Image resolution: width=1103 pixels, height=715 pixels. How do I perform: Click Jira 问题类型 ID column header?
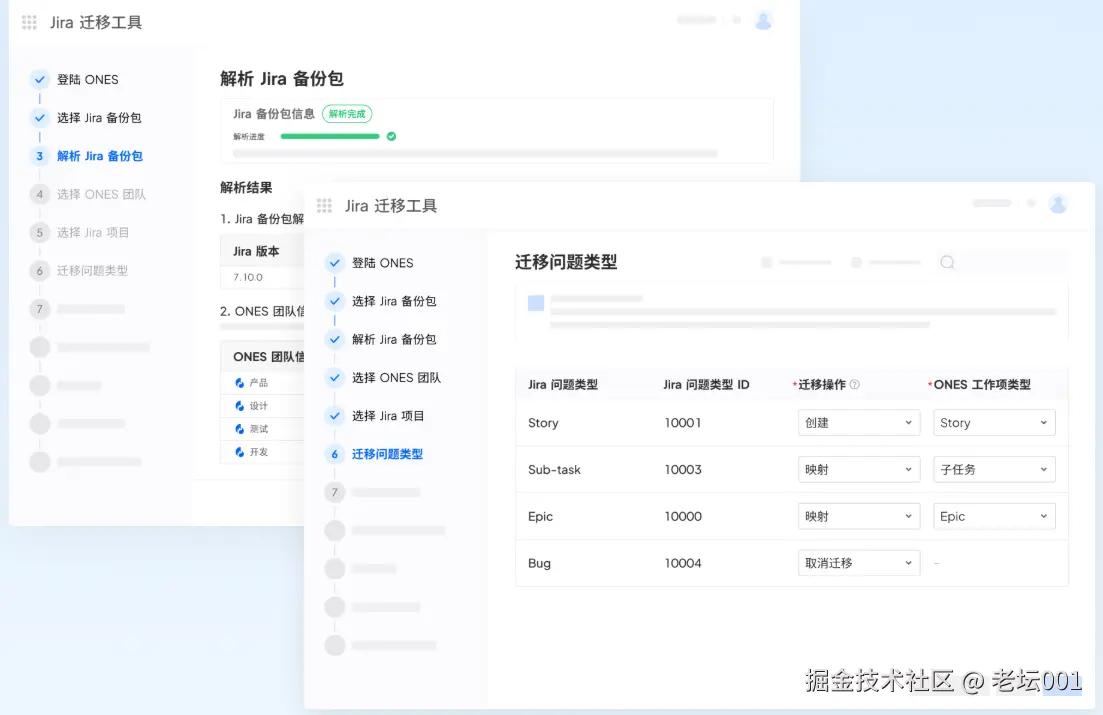click(706, 384)
